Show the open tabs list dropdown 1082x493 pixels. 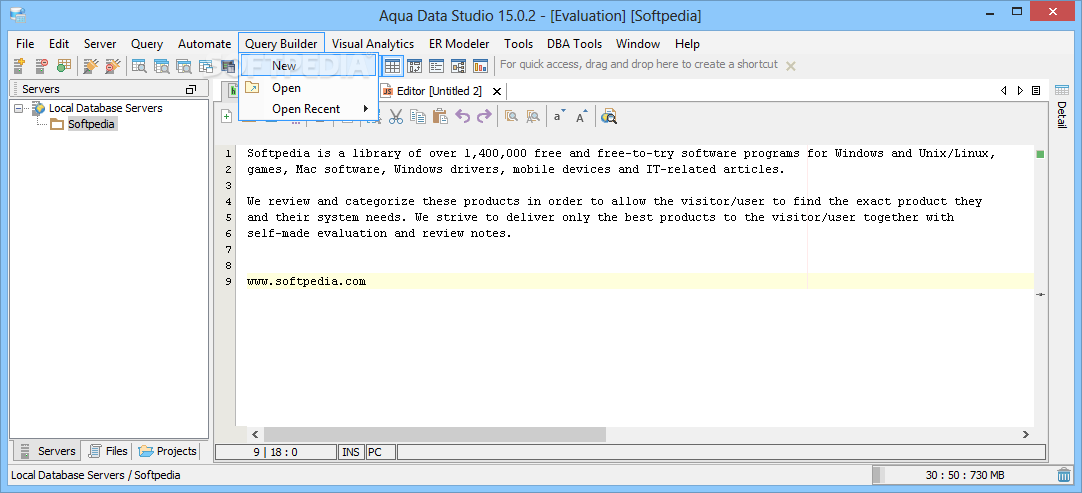pyautogui.click(x=1036, y=90)
